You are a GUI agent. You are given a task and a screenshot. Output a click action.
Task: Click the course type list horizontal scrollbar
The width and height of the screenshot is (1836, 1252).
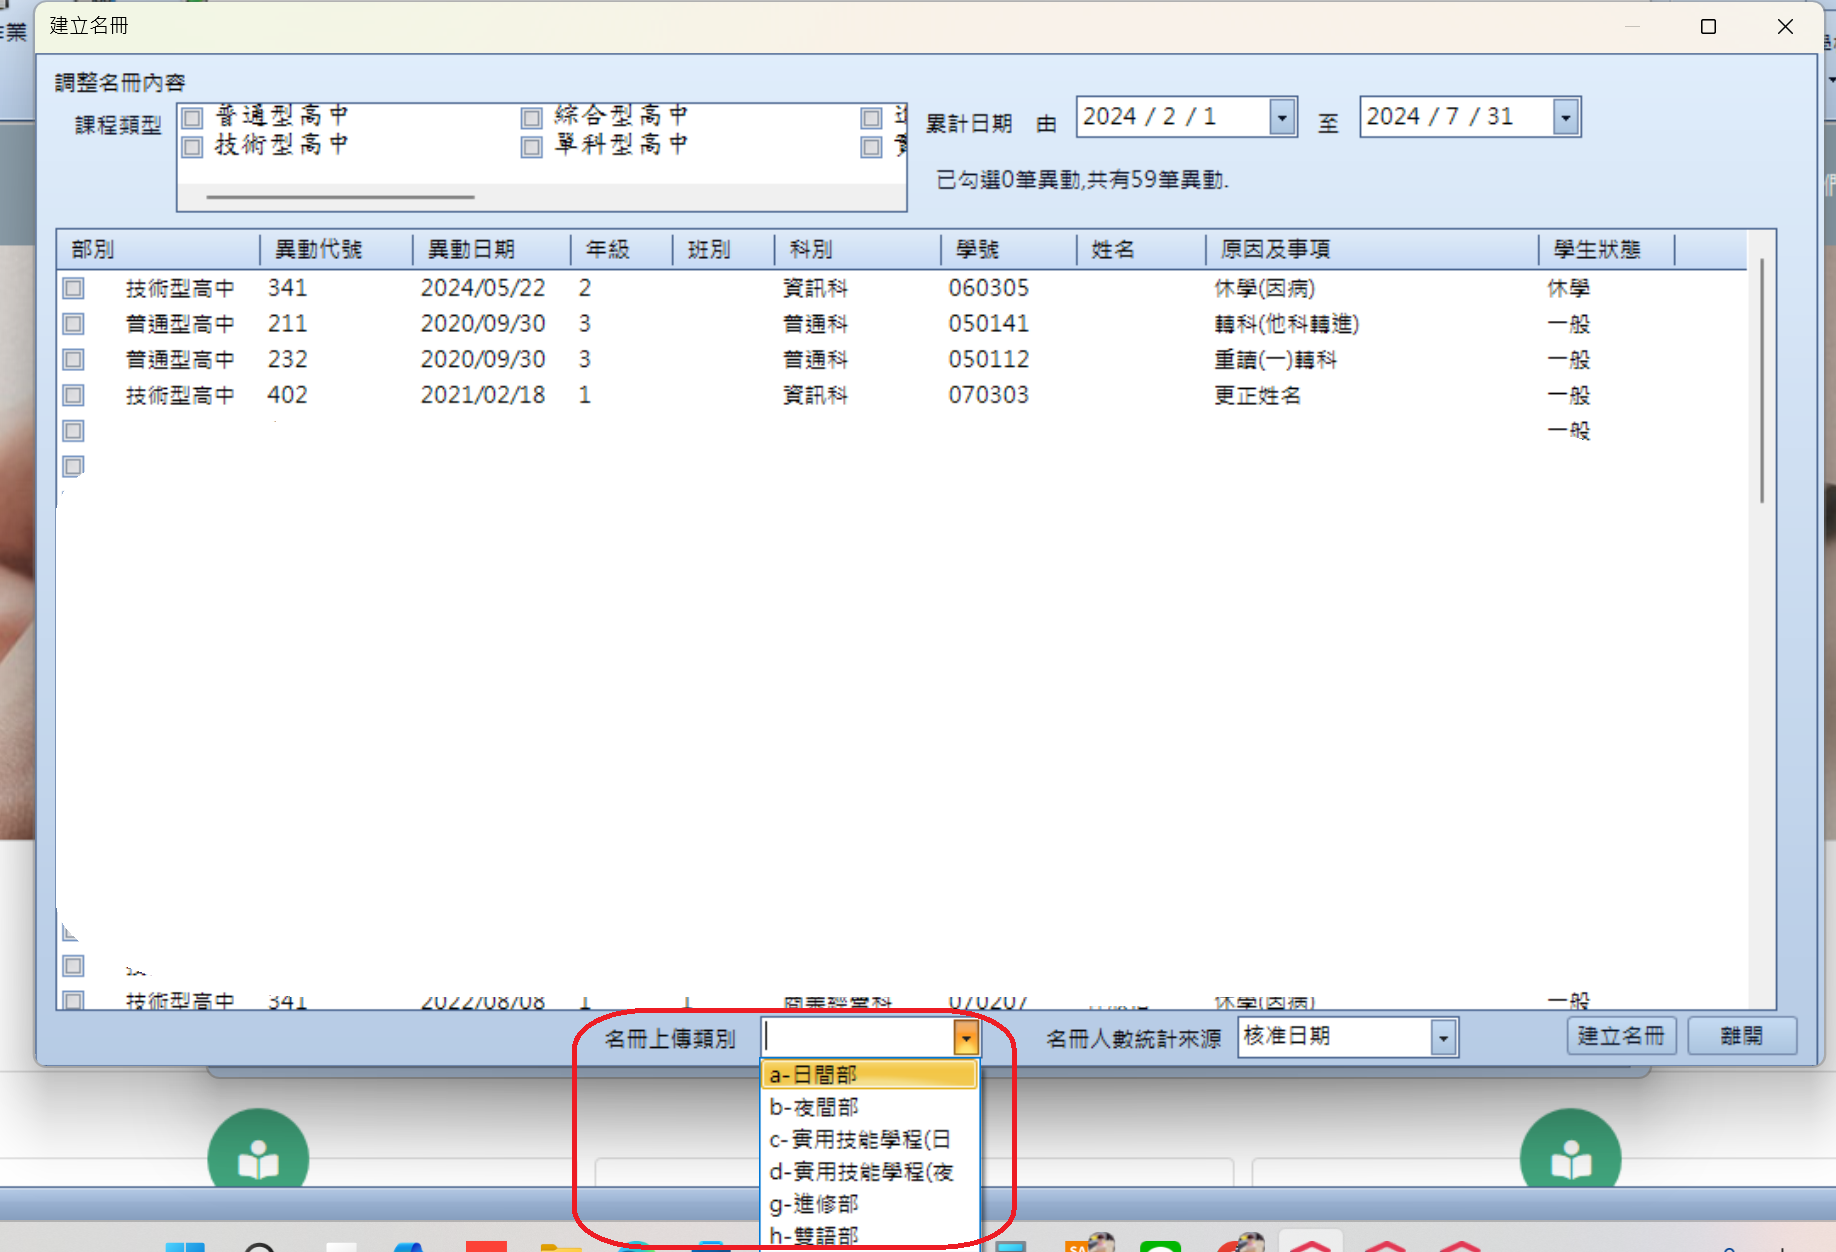click(340, 197)
